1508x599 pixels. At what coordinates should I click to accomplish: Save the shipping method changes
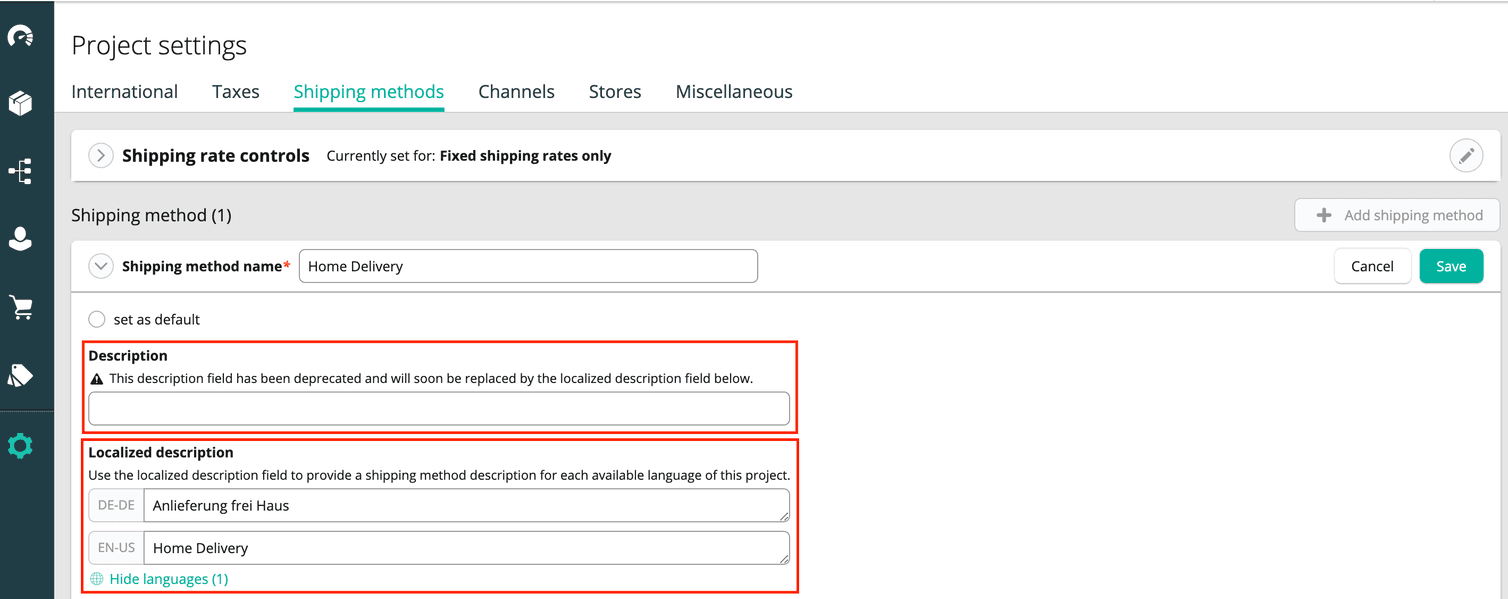1451,266
